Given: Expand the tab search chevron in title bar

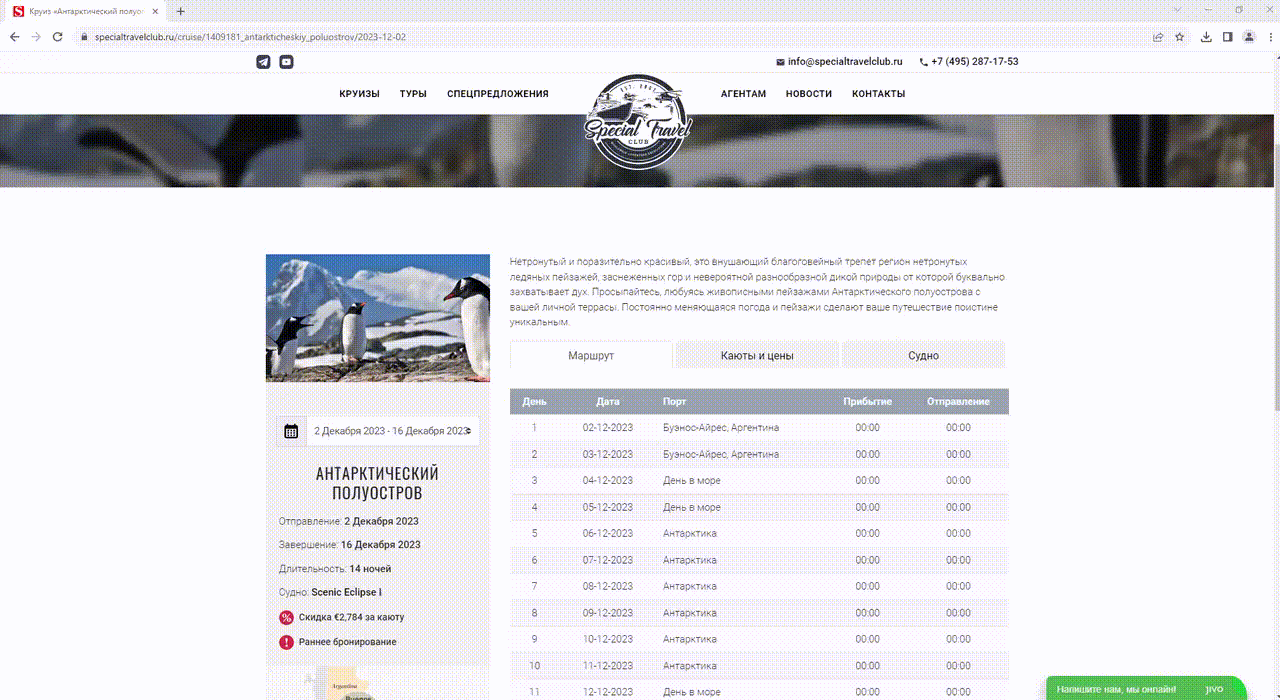Looking at the screenshot, I should (1177, 10).
